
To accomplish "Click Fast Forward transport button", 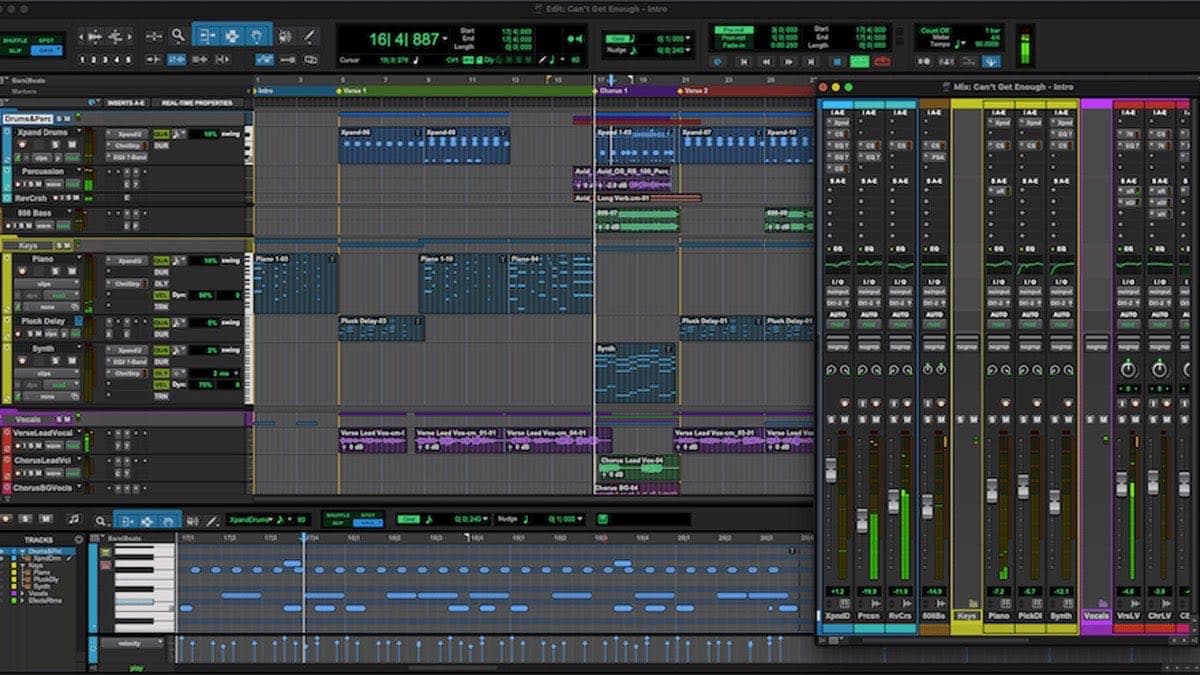I will pos(789,61).
